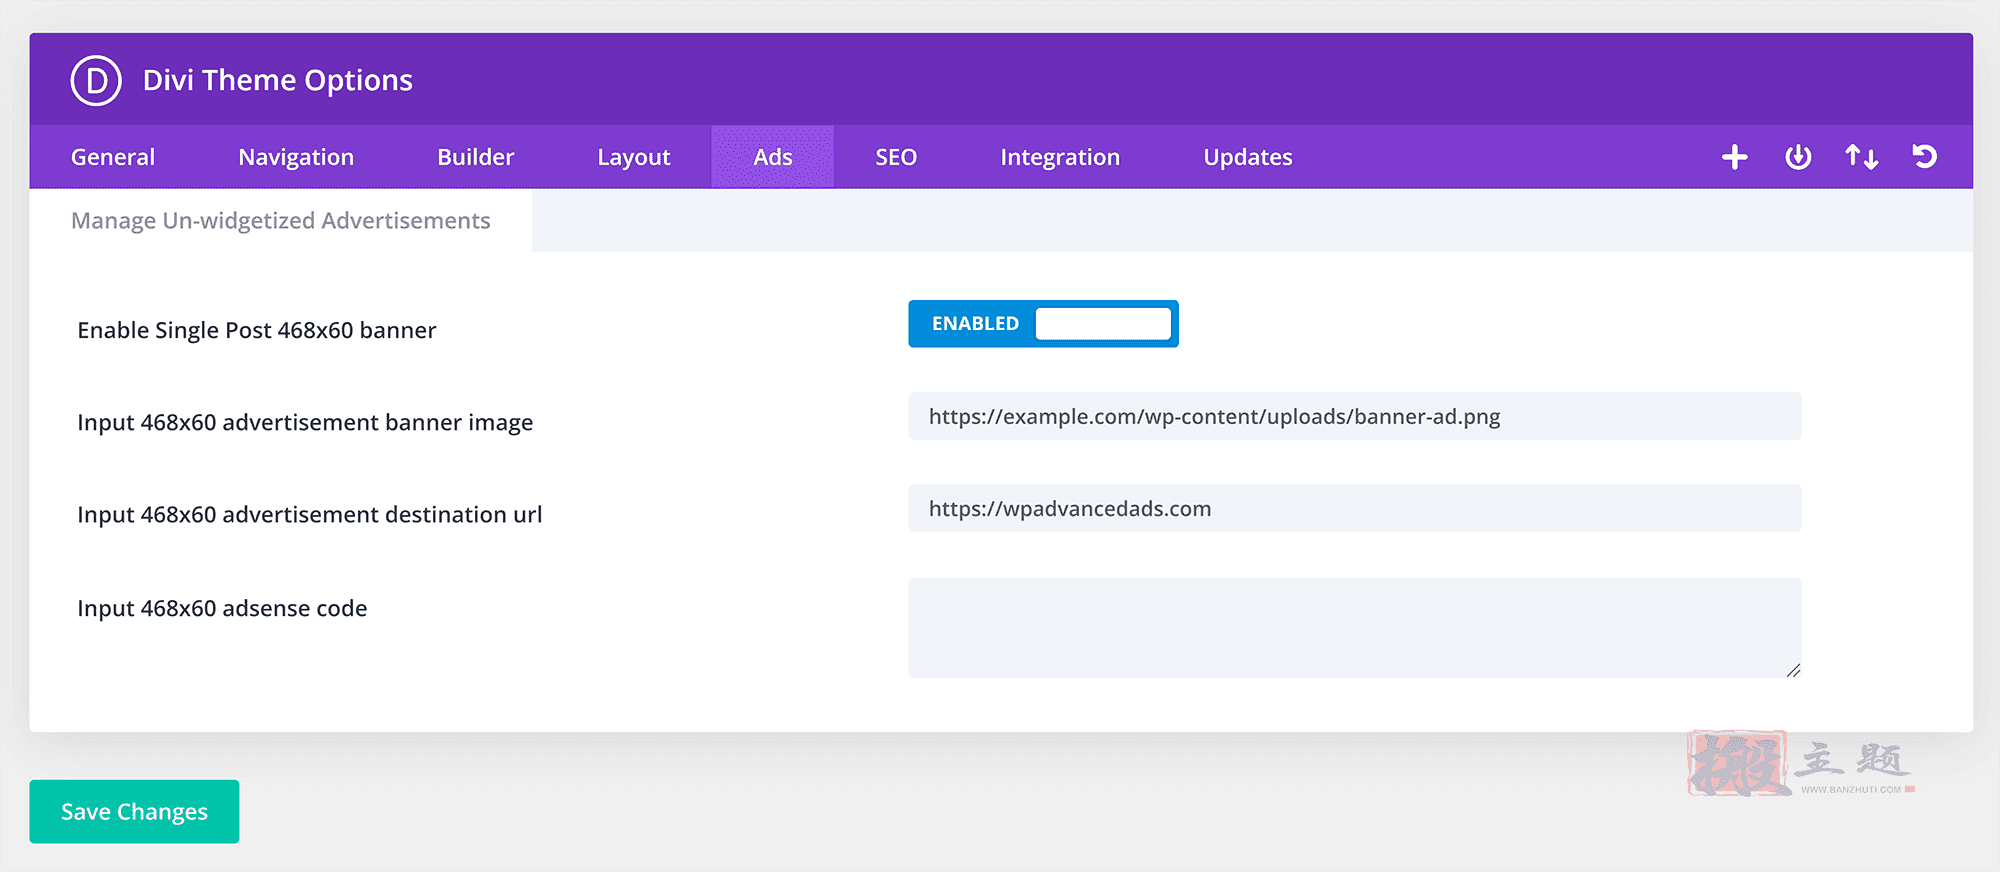
Task: Click the Divi logo icon
Action: point(96,80)
